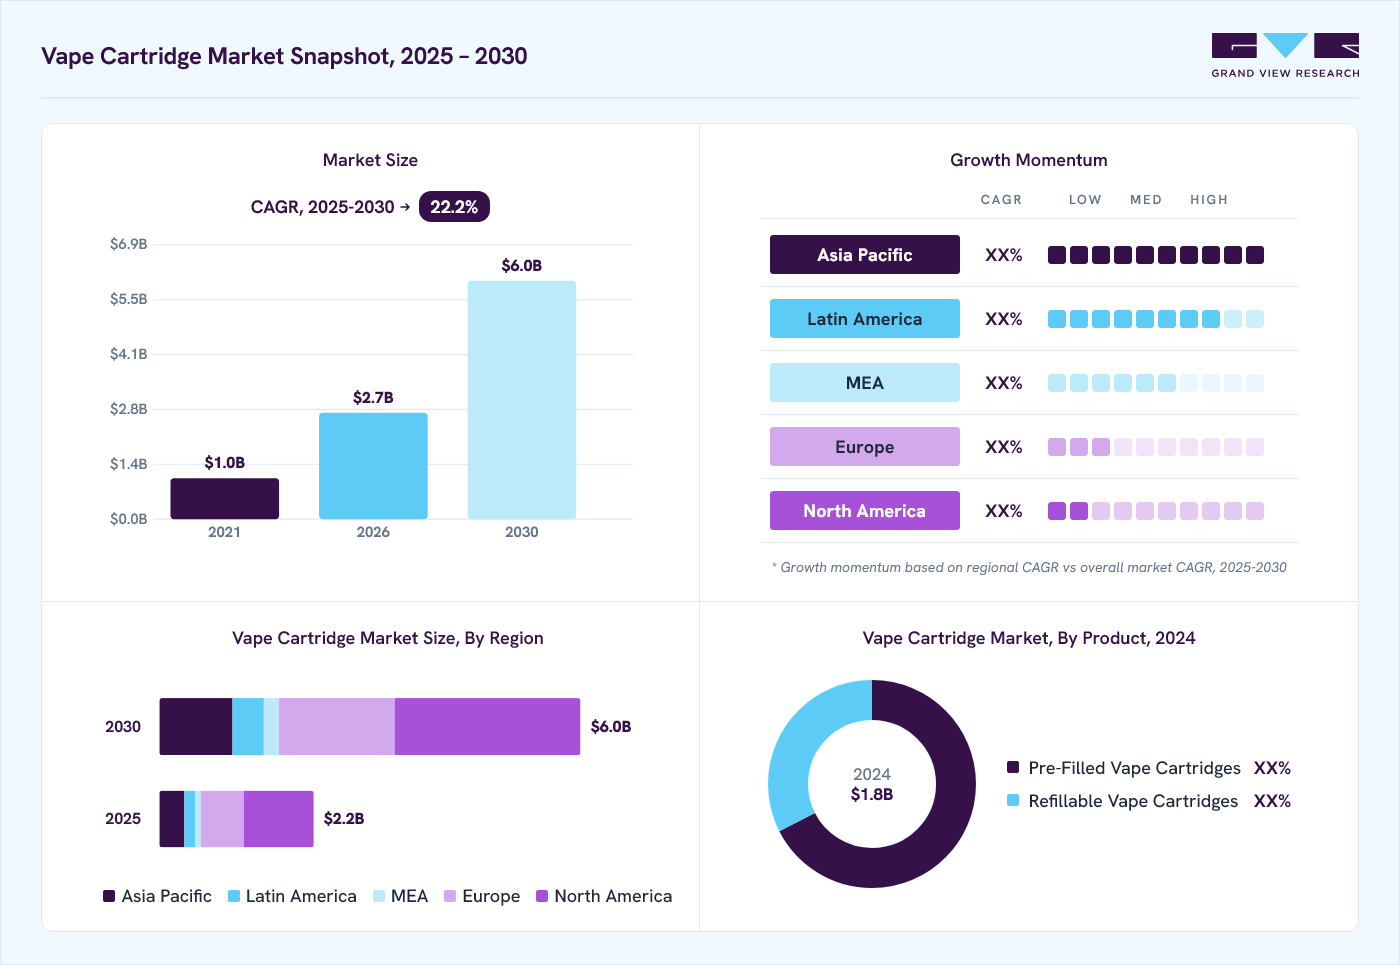Click the growth momentum footnote text
This screenshot has height=965, width=1400.
1029,567
